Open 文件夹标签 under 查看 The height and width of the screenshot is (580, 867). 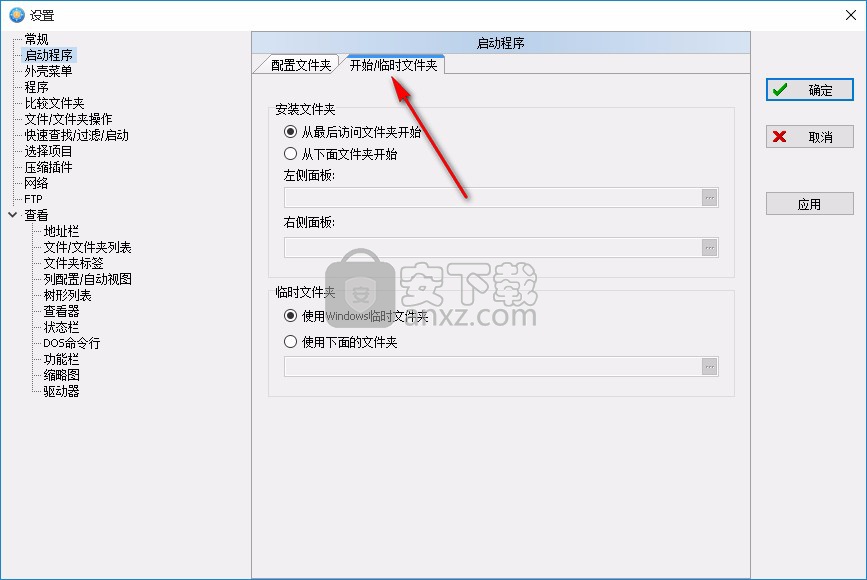74,263
